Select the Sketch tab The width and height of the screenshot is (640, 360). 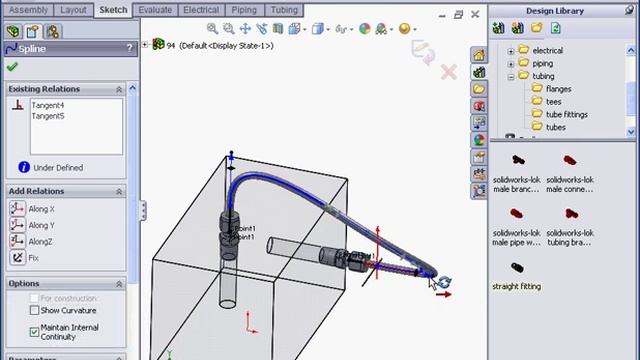point(113,10)
